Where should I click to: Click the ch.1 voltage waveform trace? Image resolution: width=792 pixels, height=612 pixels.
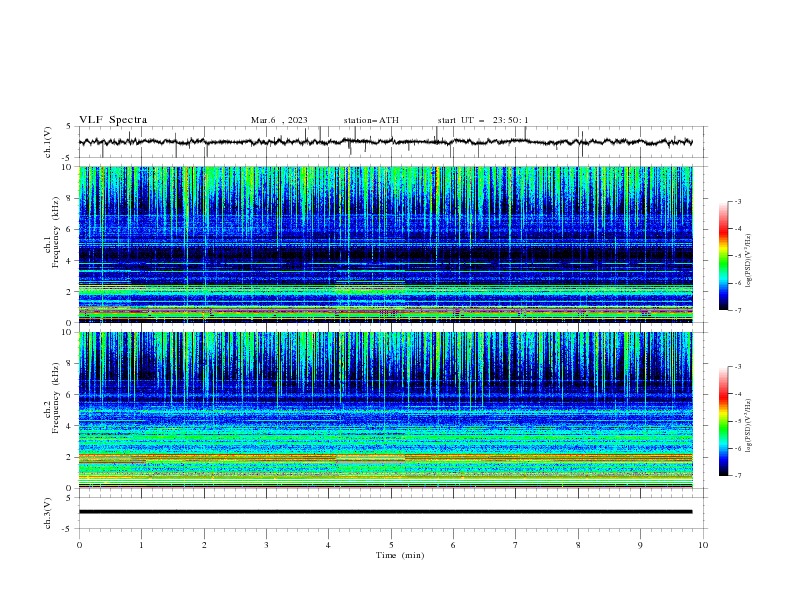pyautogui.click(x=385, y=142)
